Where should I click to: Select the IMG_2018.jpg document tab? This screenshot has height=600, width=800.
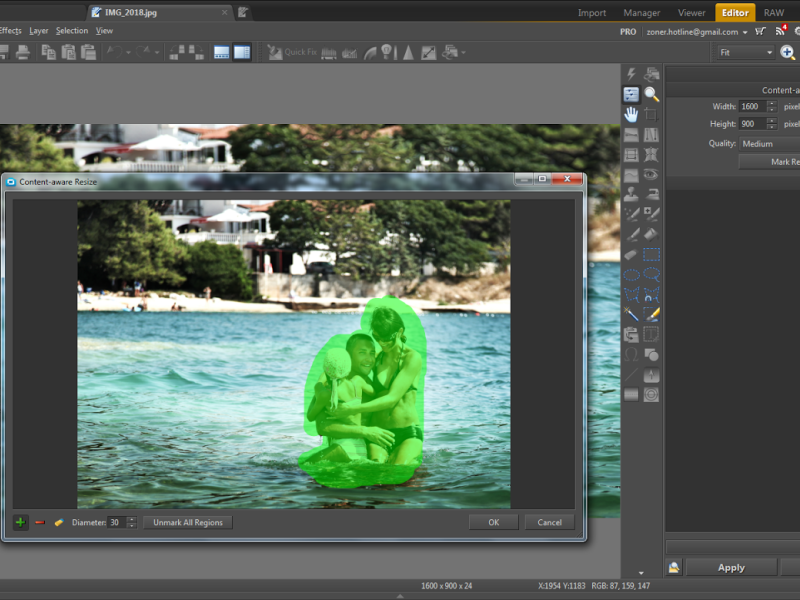(160, 13)
